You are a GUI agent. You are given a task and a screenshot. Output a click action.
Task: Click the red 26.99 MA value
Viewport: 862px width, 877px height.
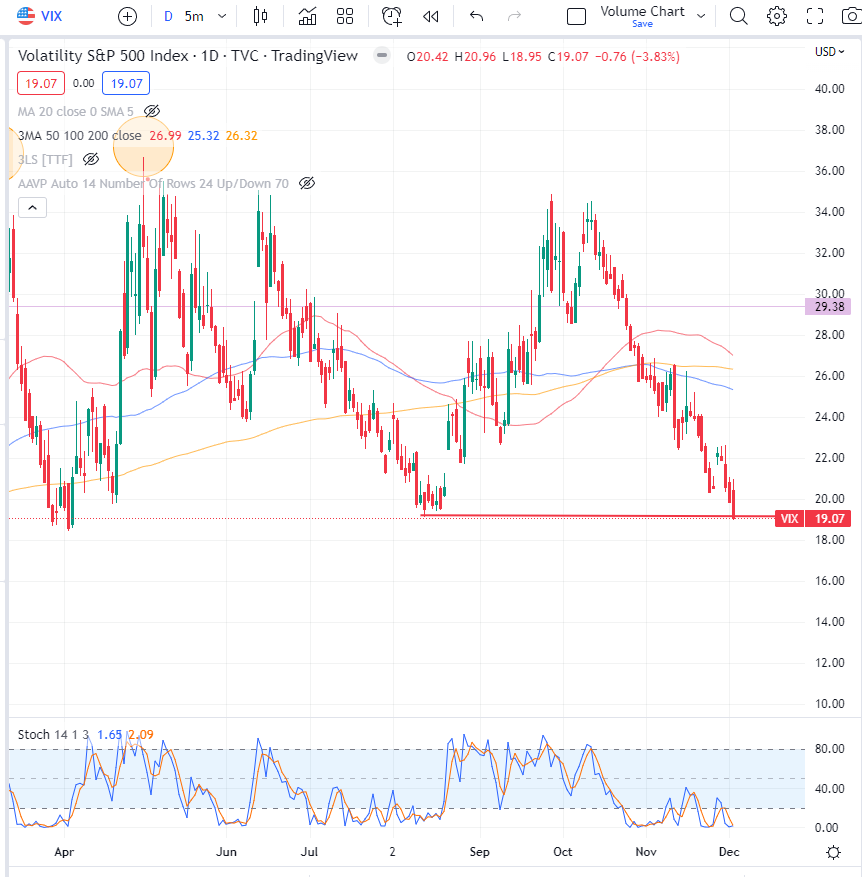click(x=165, y=136)
